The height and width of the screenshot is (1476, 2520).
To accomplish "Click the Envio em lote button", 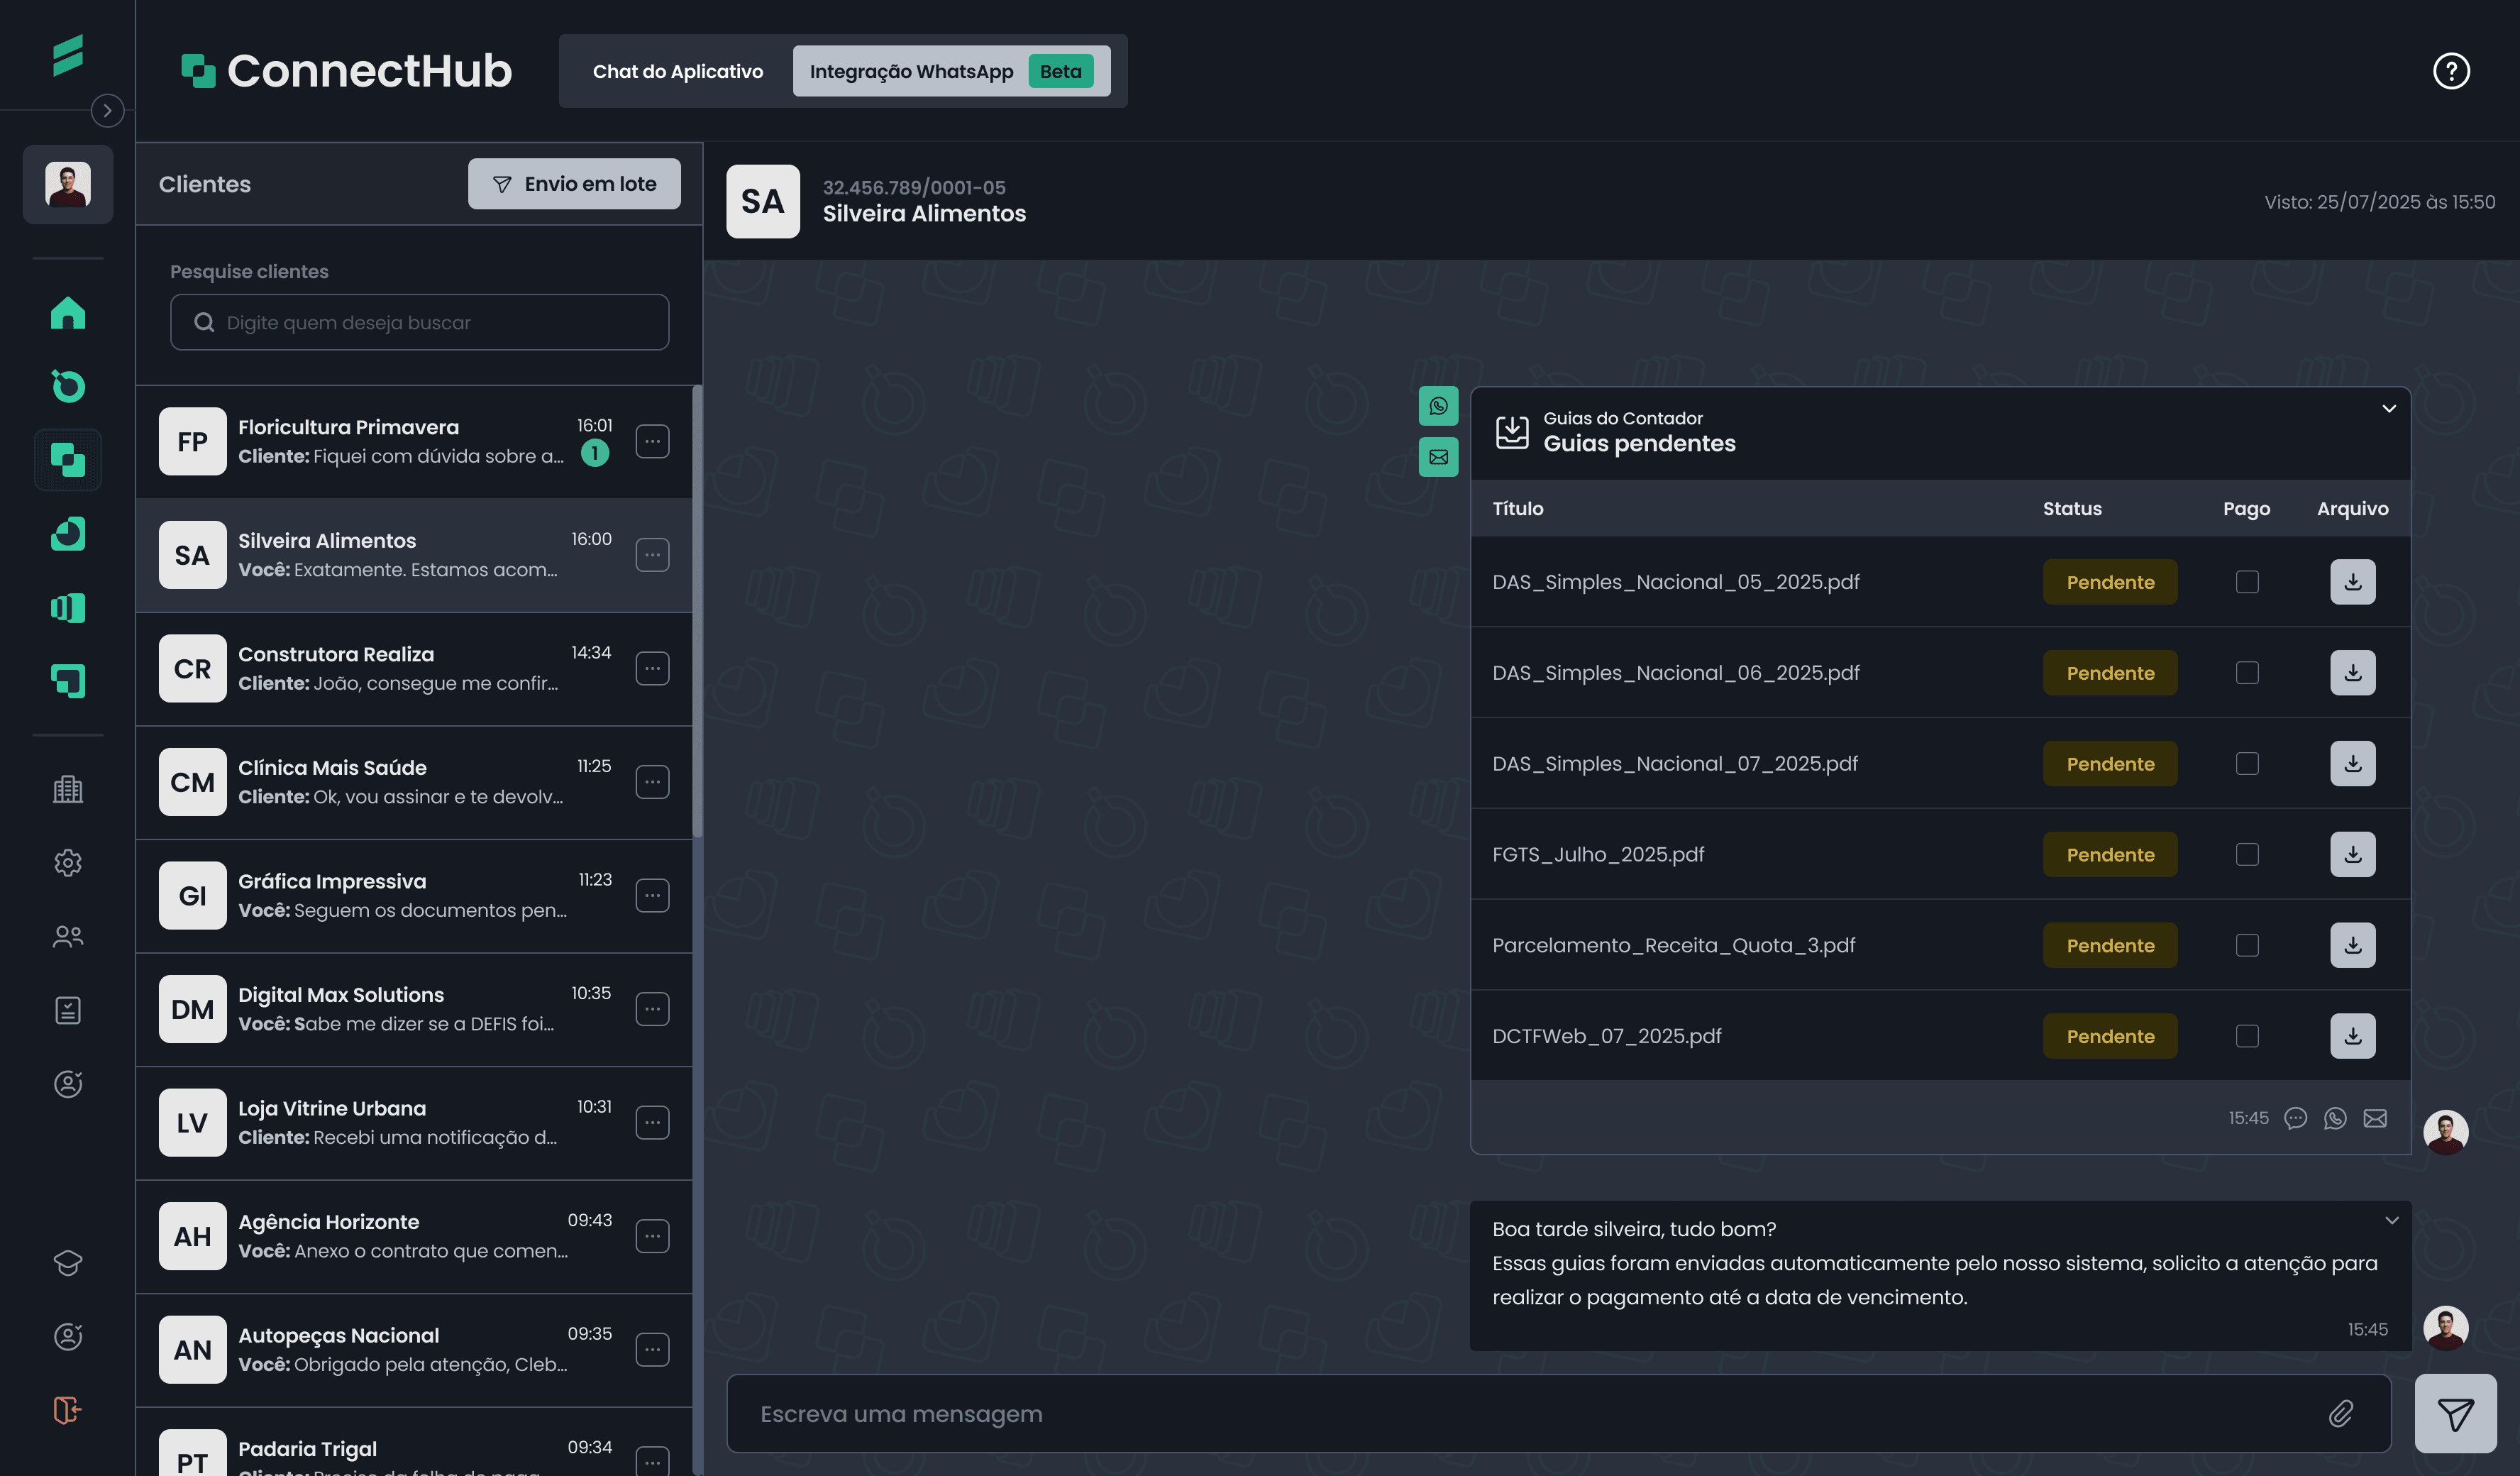I will [x=574, y=184].
